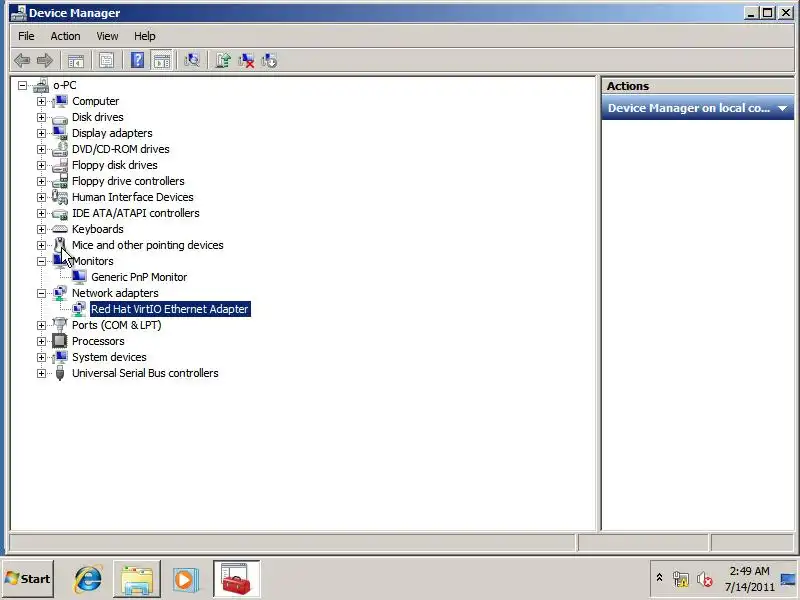
Task: Click the Show desktop tray icon
Action: pyautogui.click(x=789, y=579)
